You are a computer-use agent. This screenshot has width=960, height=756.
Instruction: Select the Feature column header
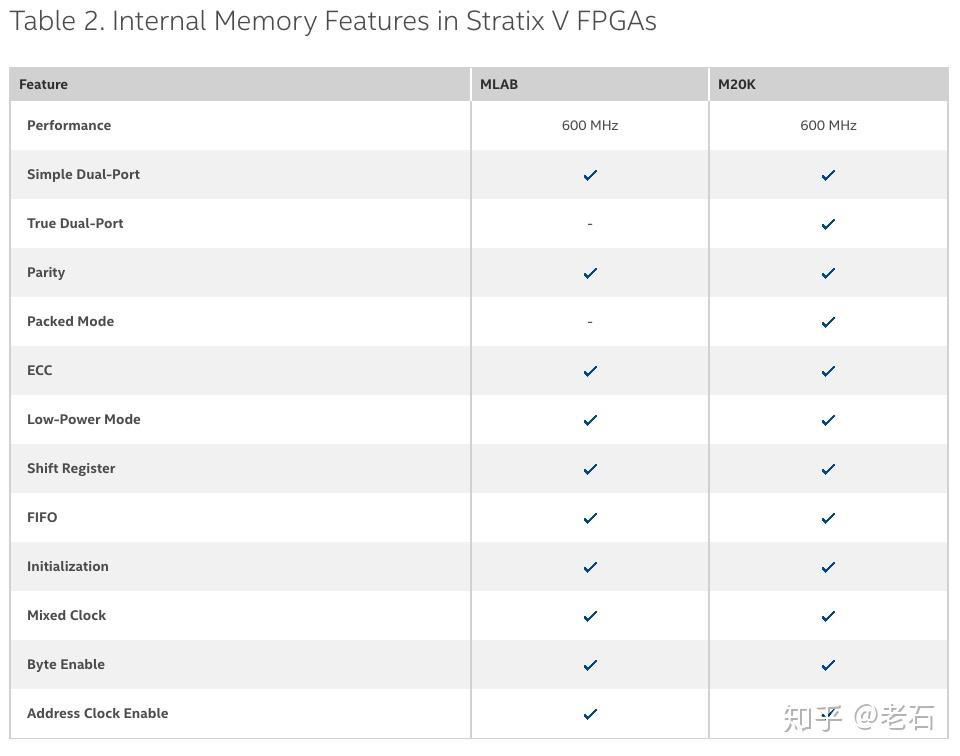tap(44, 85)
